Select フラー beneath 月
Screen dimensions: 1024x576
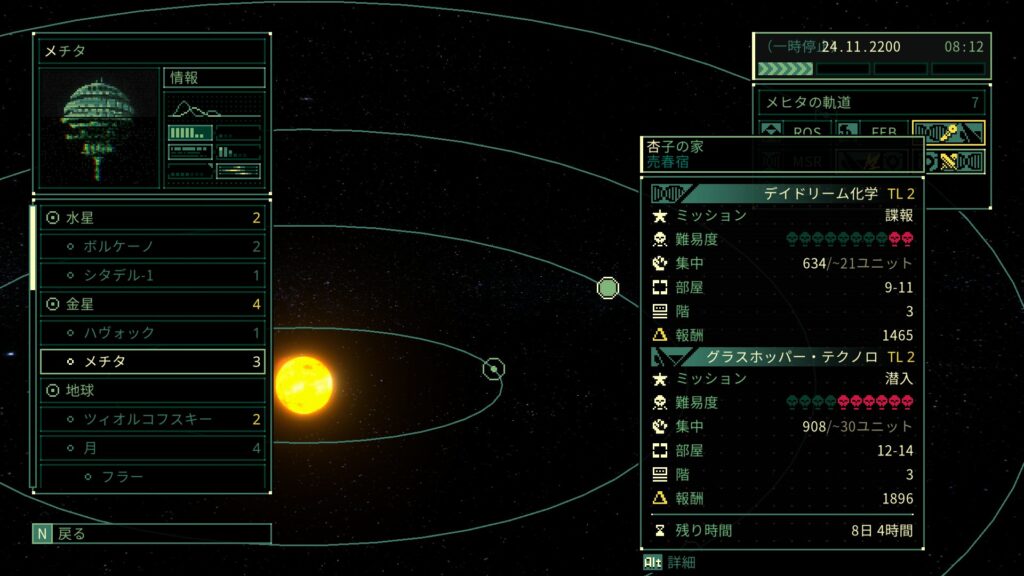[152, 476]
